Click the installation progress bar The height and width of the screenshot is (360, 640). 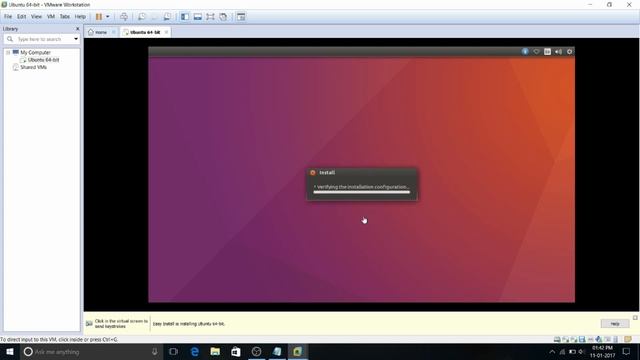362,192
